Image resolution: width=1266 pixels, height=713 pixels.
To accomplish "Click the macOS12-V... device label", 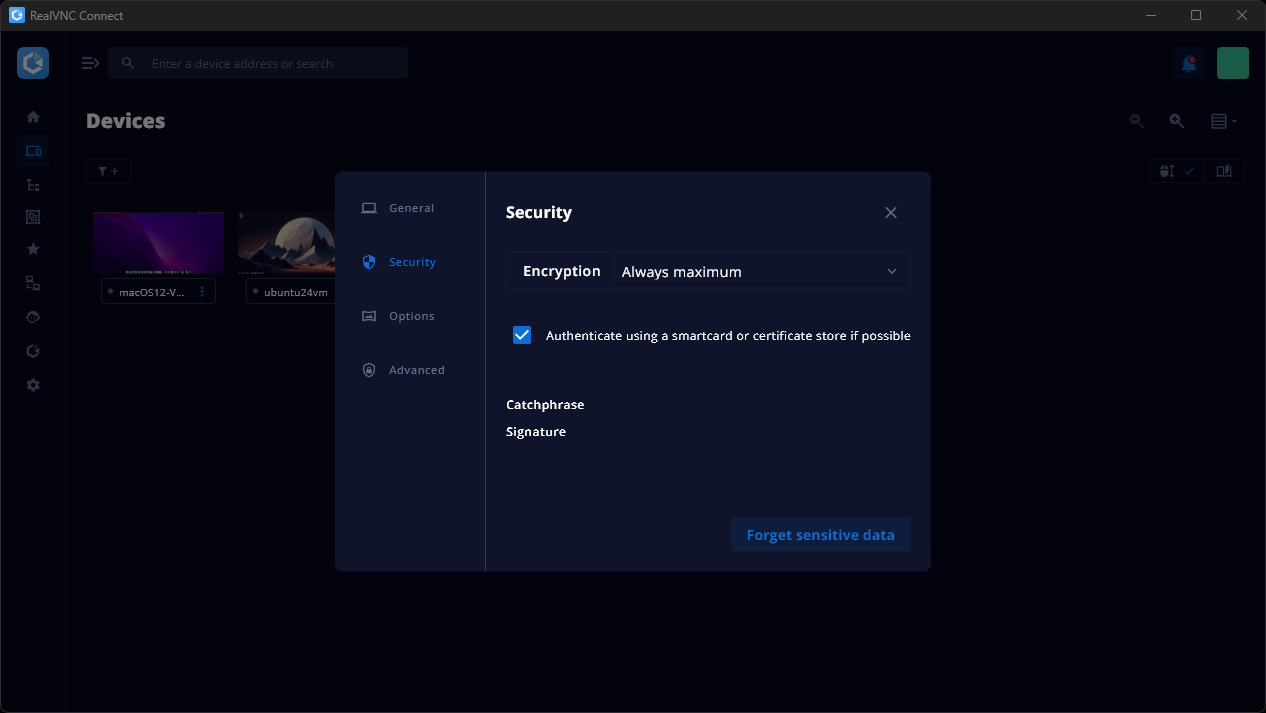I will click(x=152, y=292).
